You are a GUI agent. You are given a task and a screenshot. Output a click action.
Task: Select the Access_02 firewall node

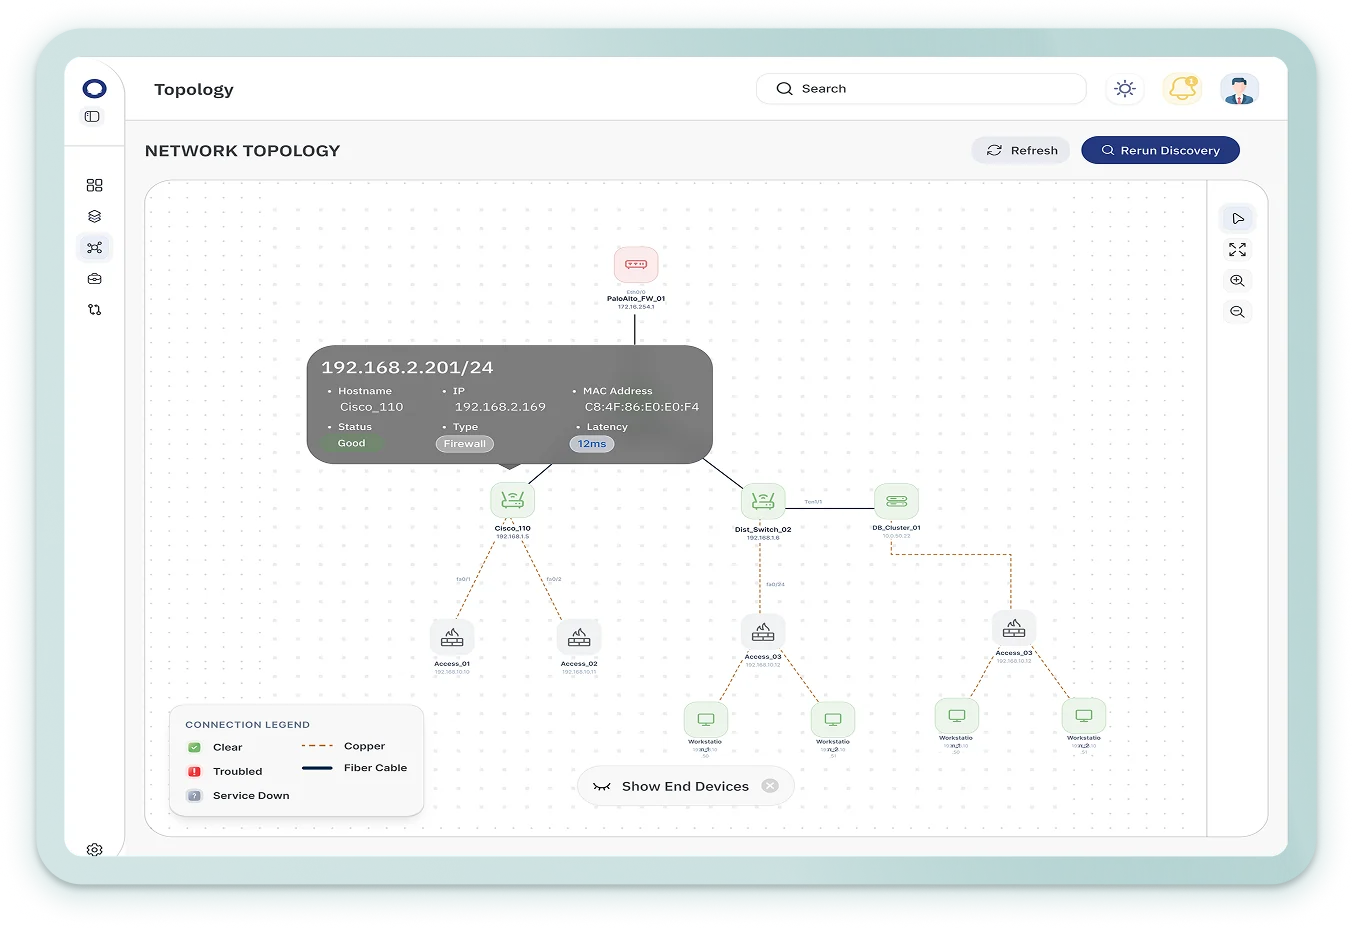tap(579, 637)
